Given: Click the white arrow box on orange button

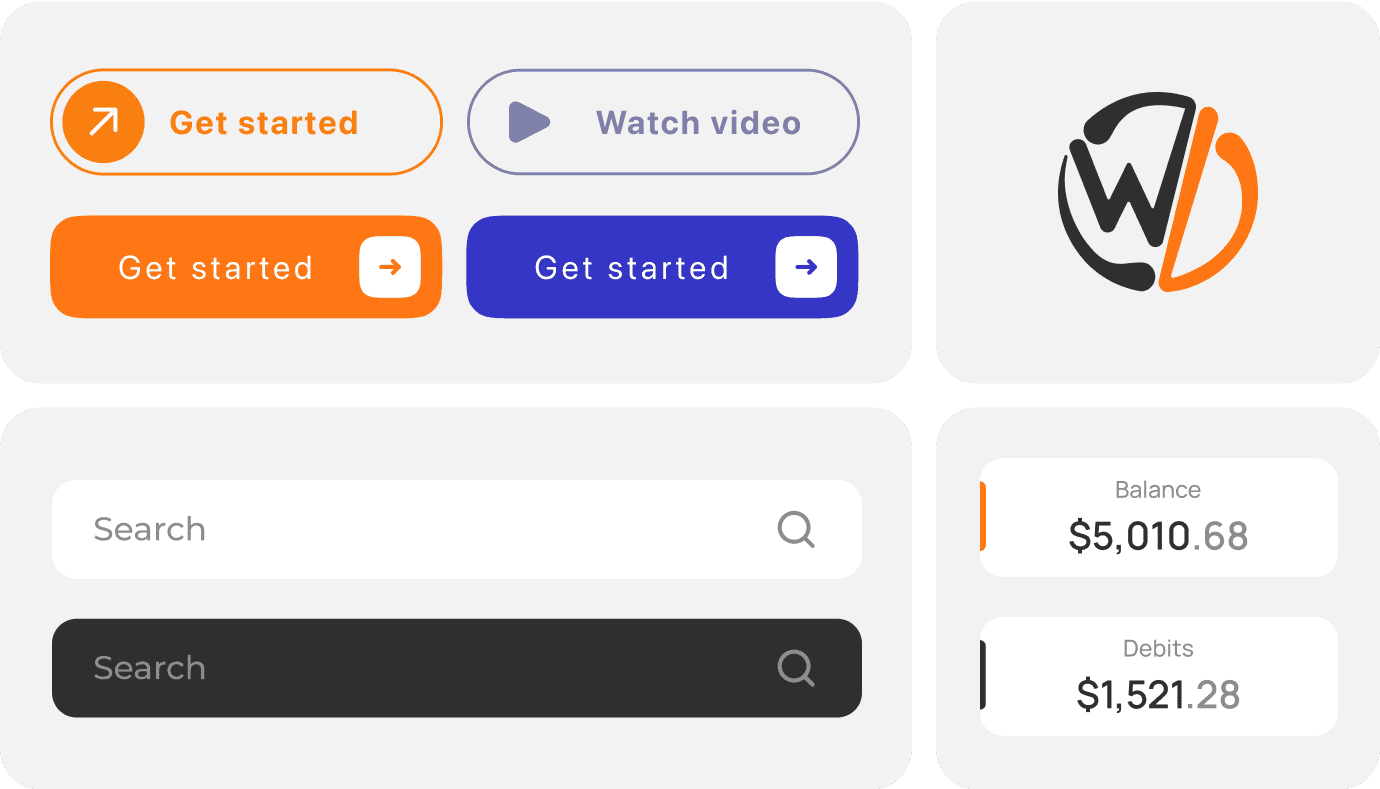Looking at the screenshot, I should coord(390,267).
